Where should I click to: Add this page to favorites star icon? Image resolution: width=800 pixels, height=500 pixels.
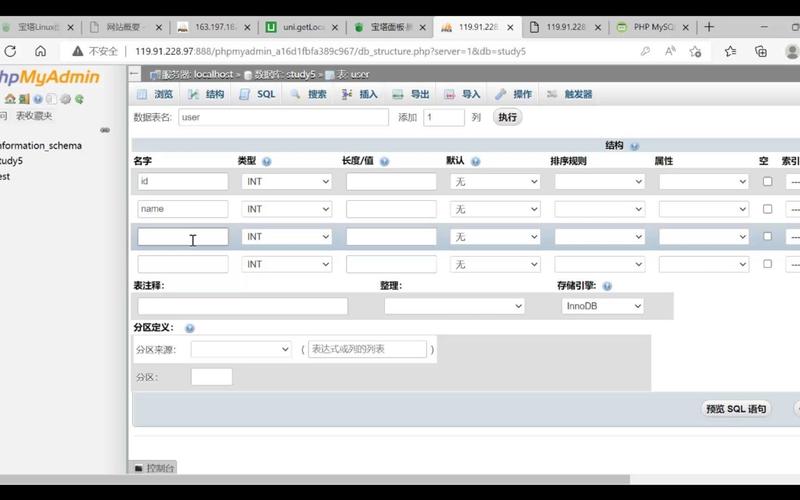point(695,51)
